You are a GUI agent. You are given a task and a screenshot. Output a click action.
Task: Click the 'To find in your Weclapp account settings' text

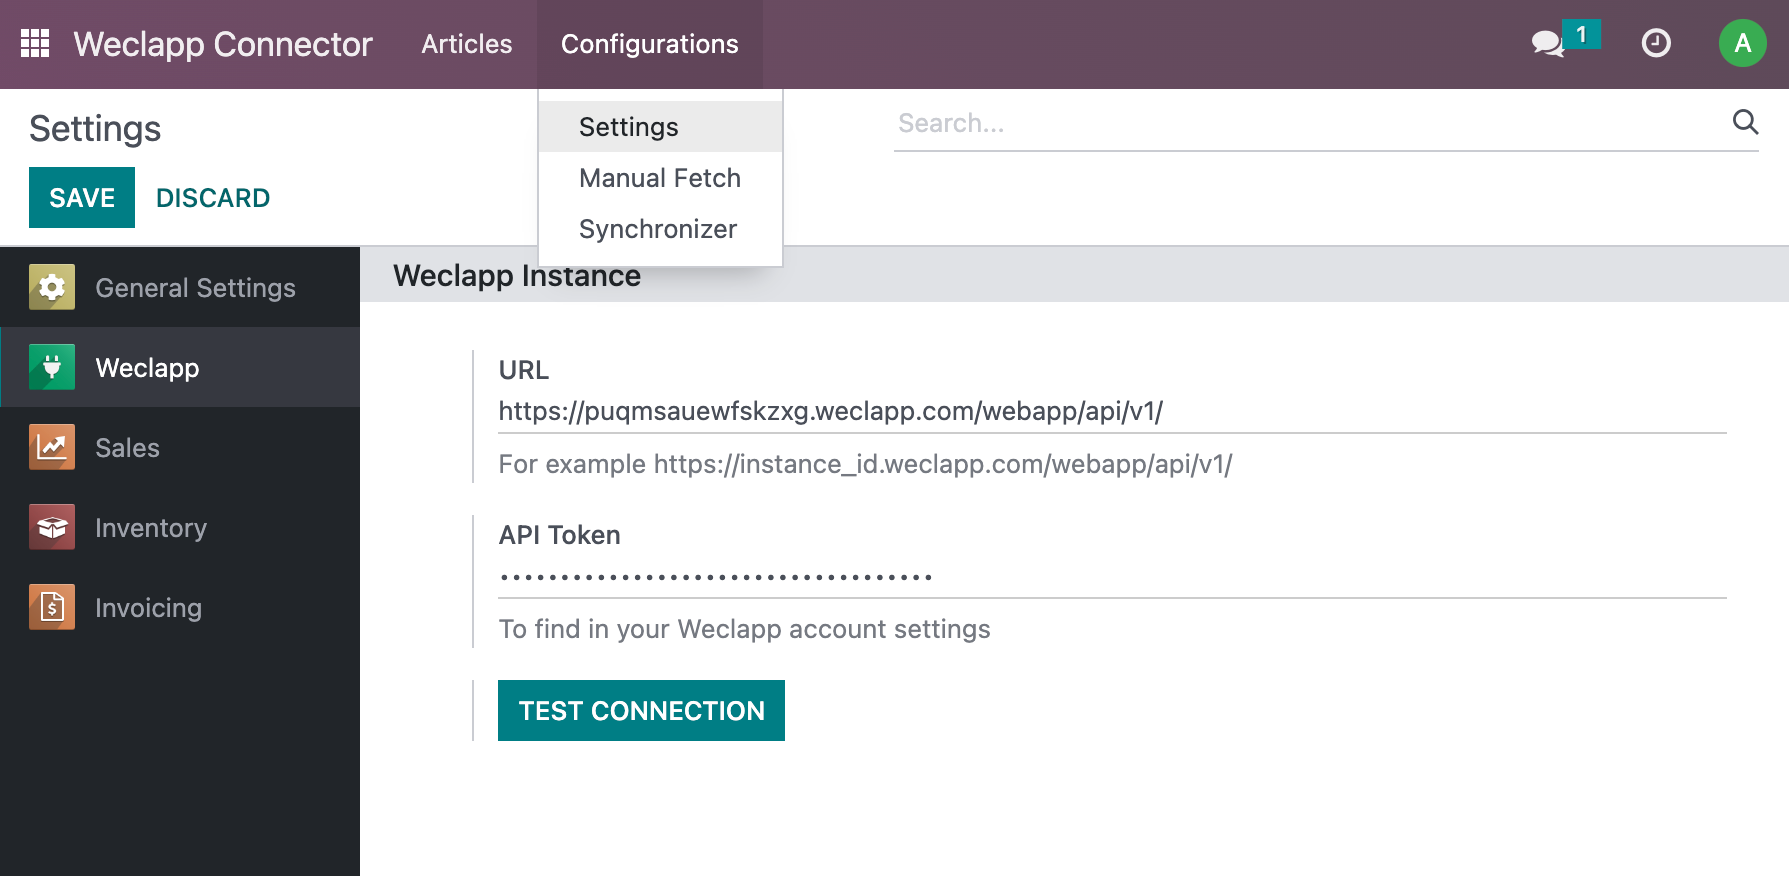[744, 629]
